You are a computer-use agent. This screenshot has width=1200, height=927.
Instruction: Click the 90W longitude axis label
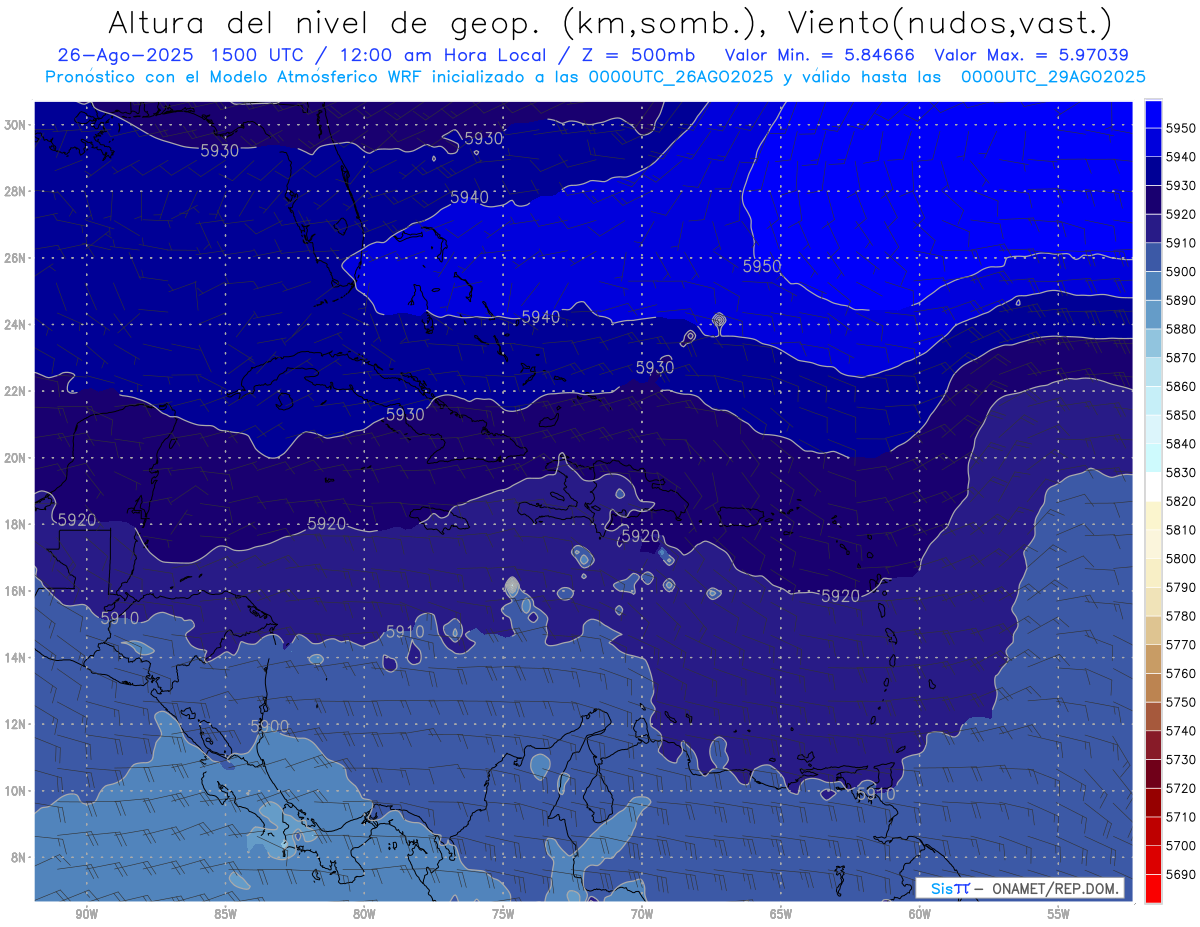point(86,915)
